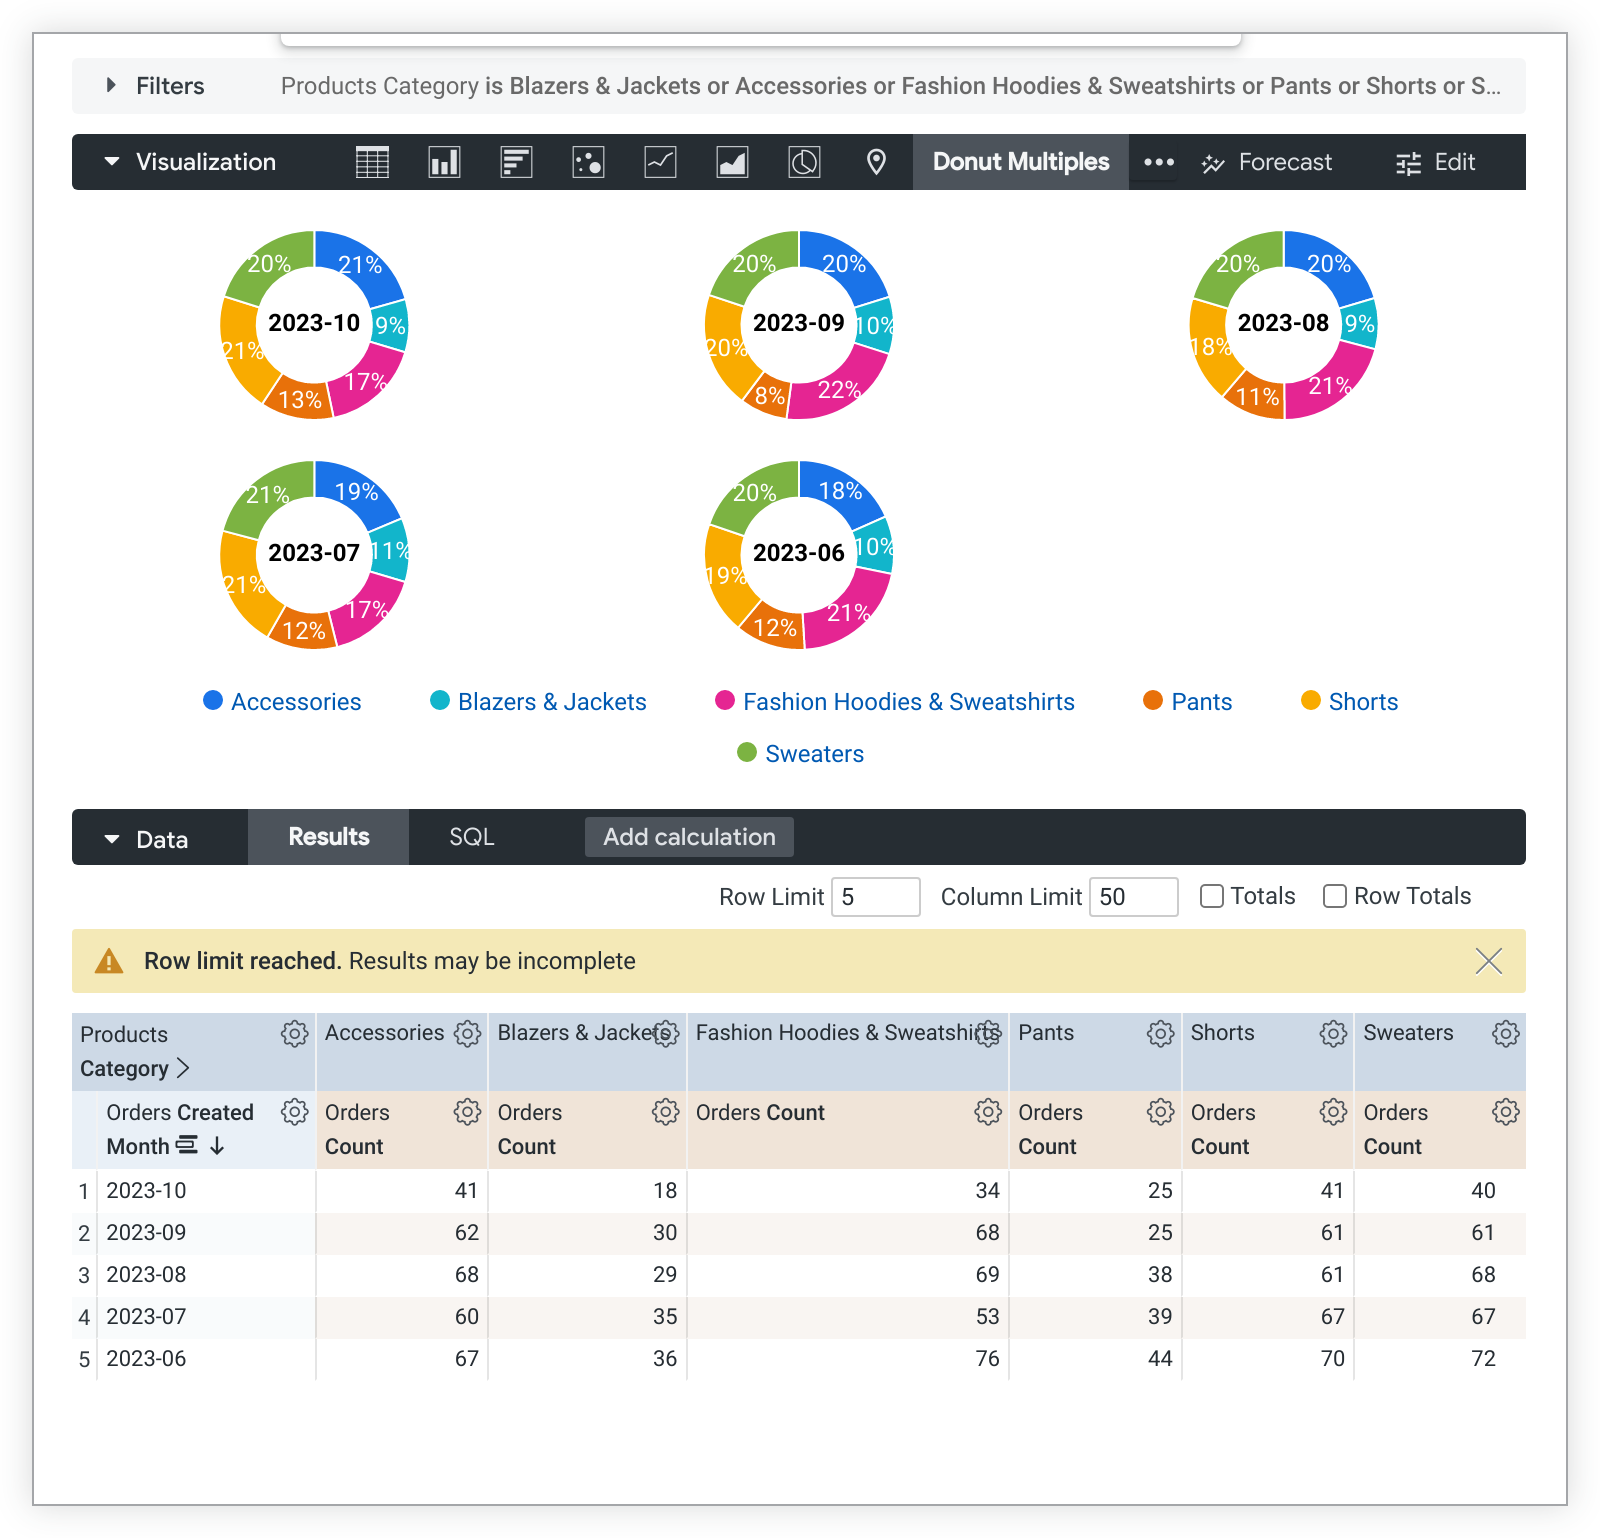Select the bar chart visualization

516,162
